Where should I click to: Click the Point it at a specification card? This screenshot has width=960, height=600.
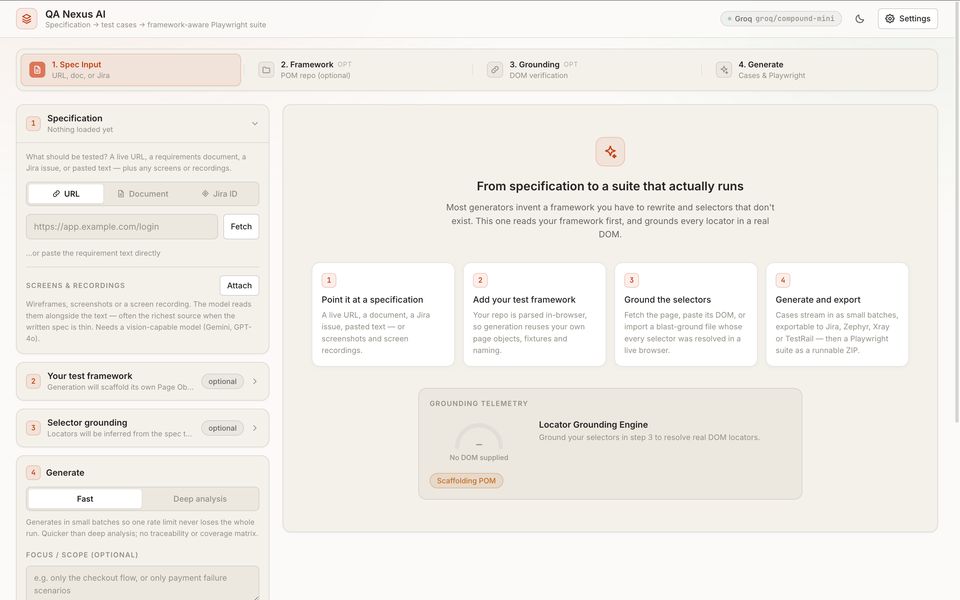(383, 315)
